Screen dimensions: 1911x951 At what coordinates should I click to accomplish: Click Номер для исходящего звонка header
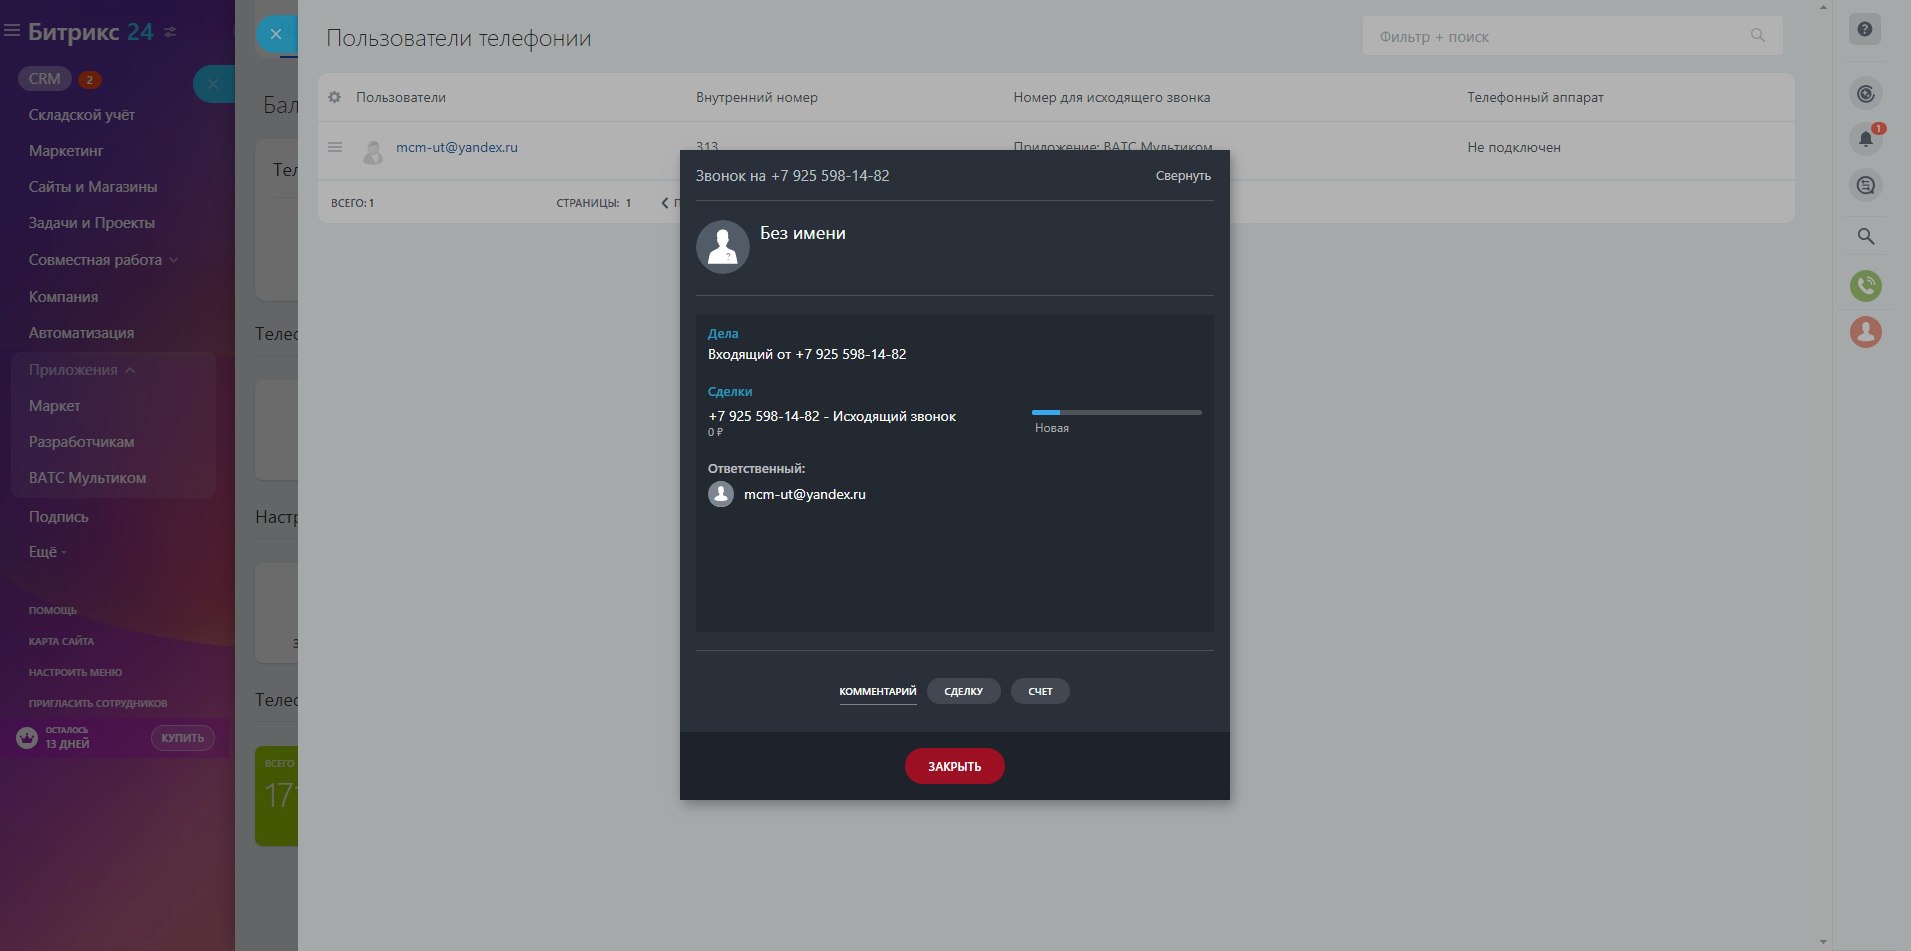pyautogui.click(x=1112, y=97)
